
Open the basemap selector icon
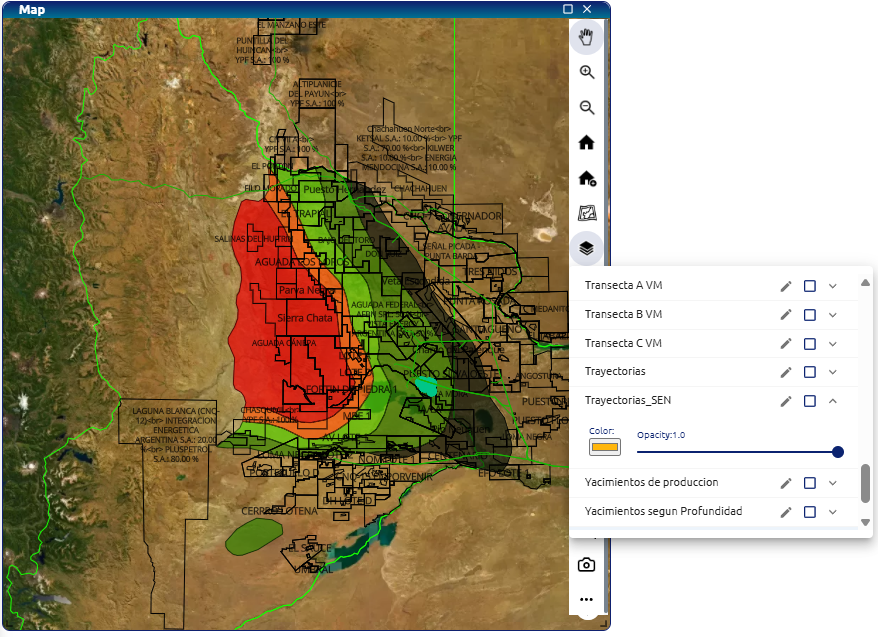pos(587,213)
